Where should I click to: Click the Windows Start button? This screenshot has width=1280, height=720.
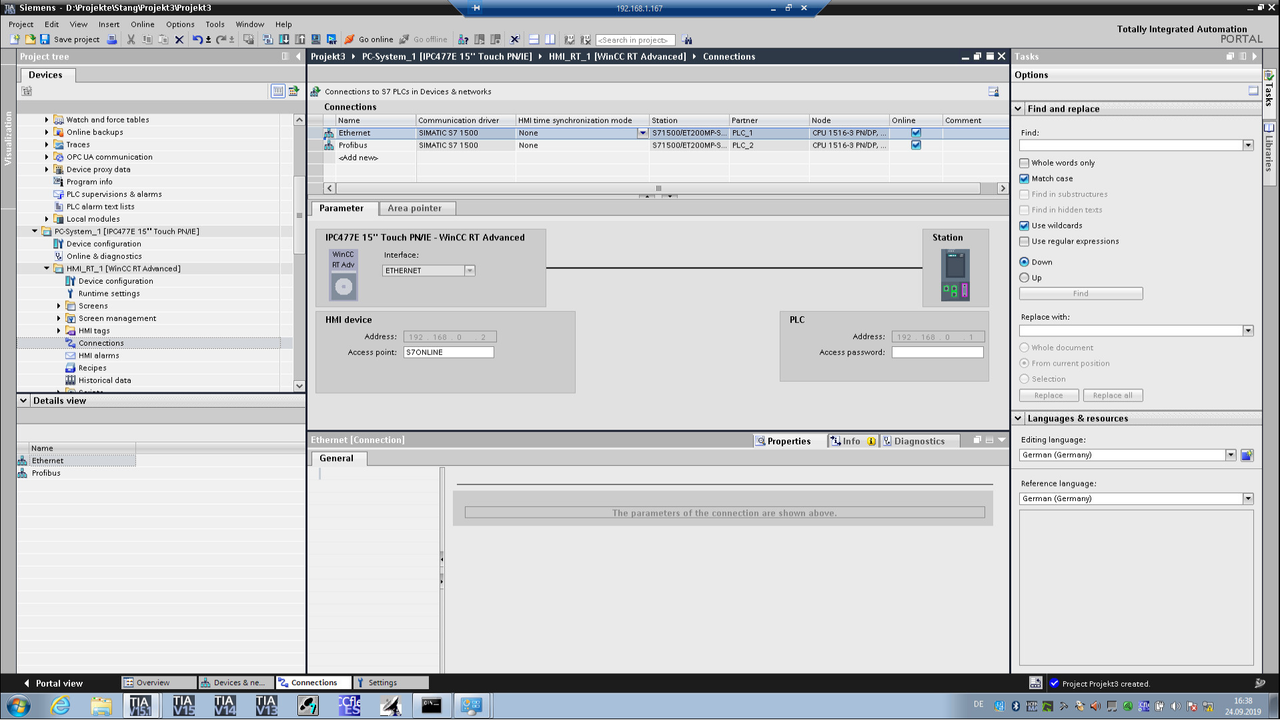(x=18, y=706)
